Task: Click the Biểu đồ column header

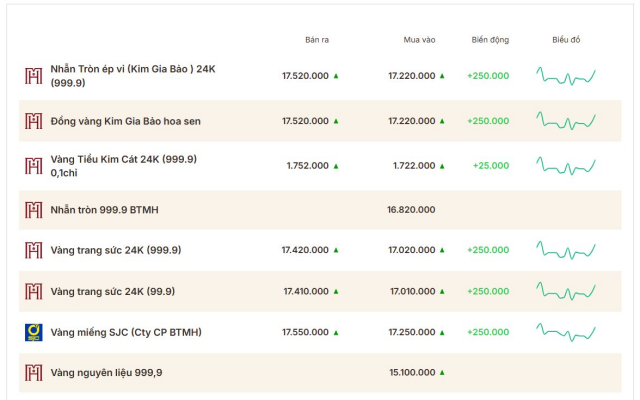Action: (566, 40)
